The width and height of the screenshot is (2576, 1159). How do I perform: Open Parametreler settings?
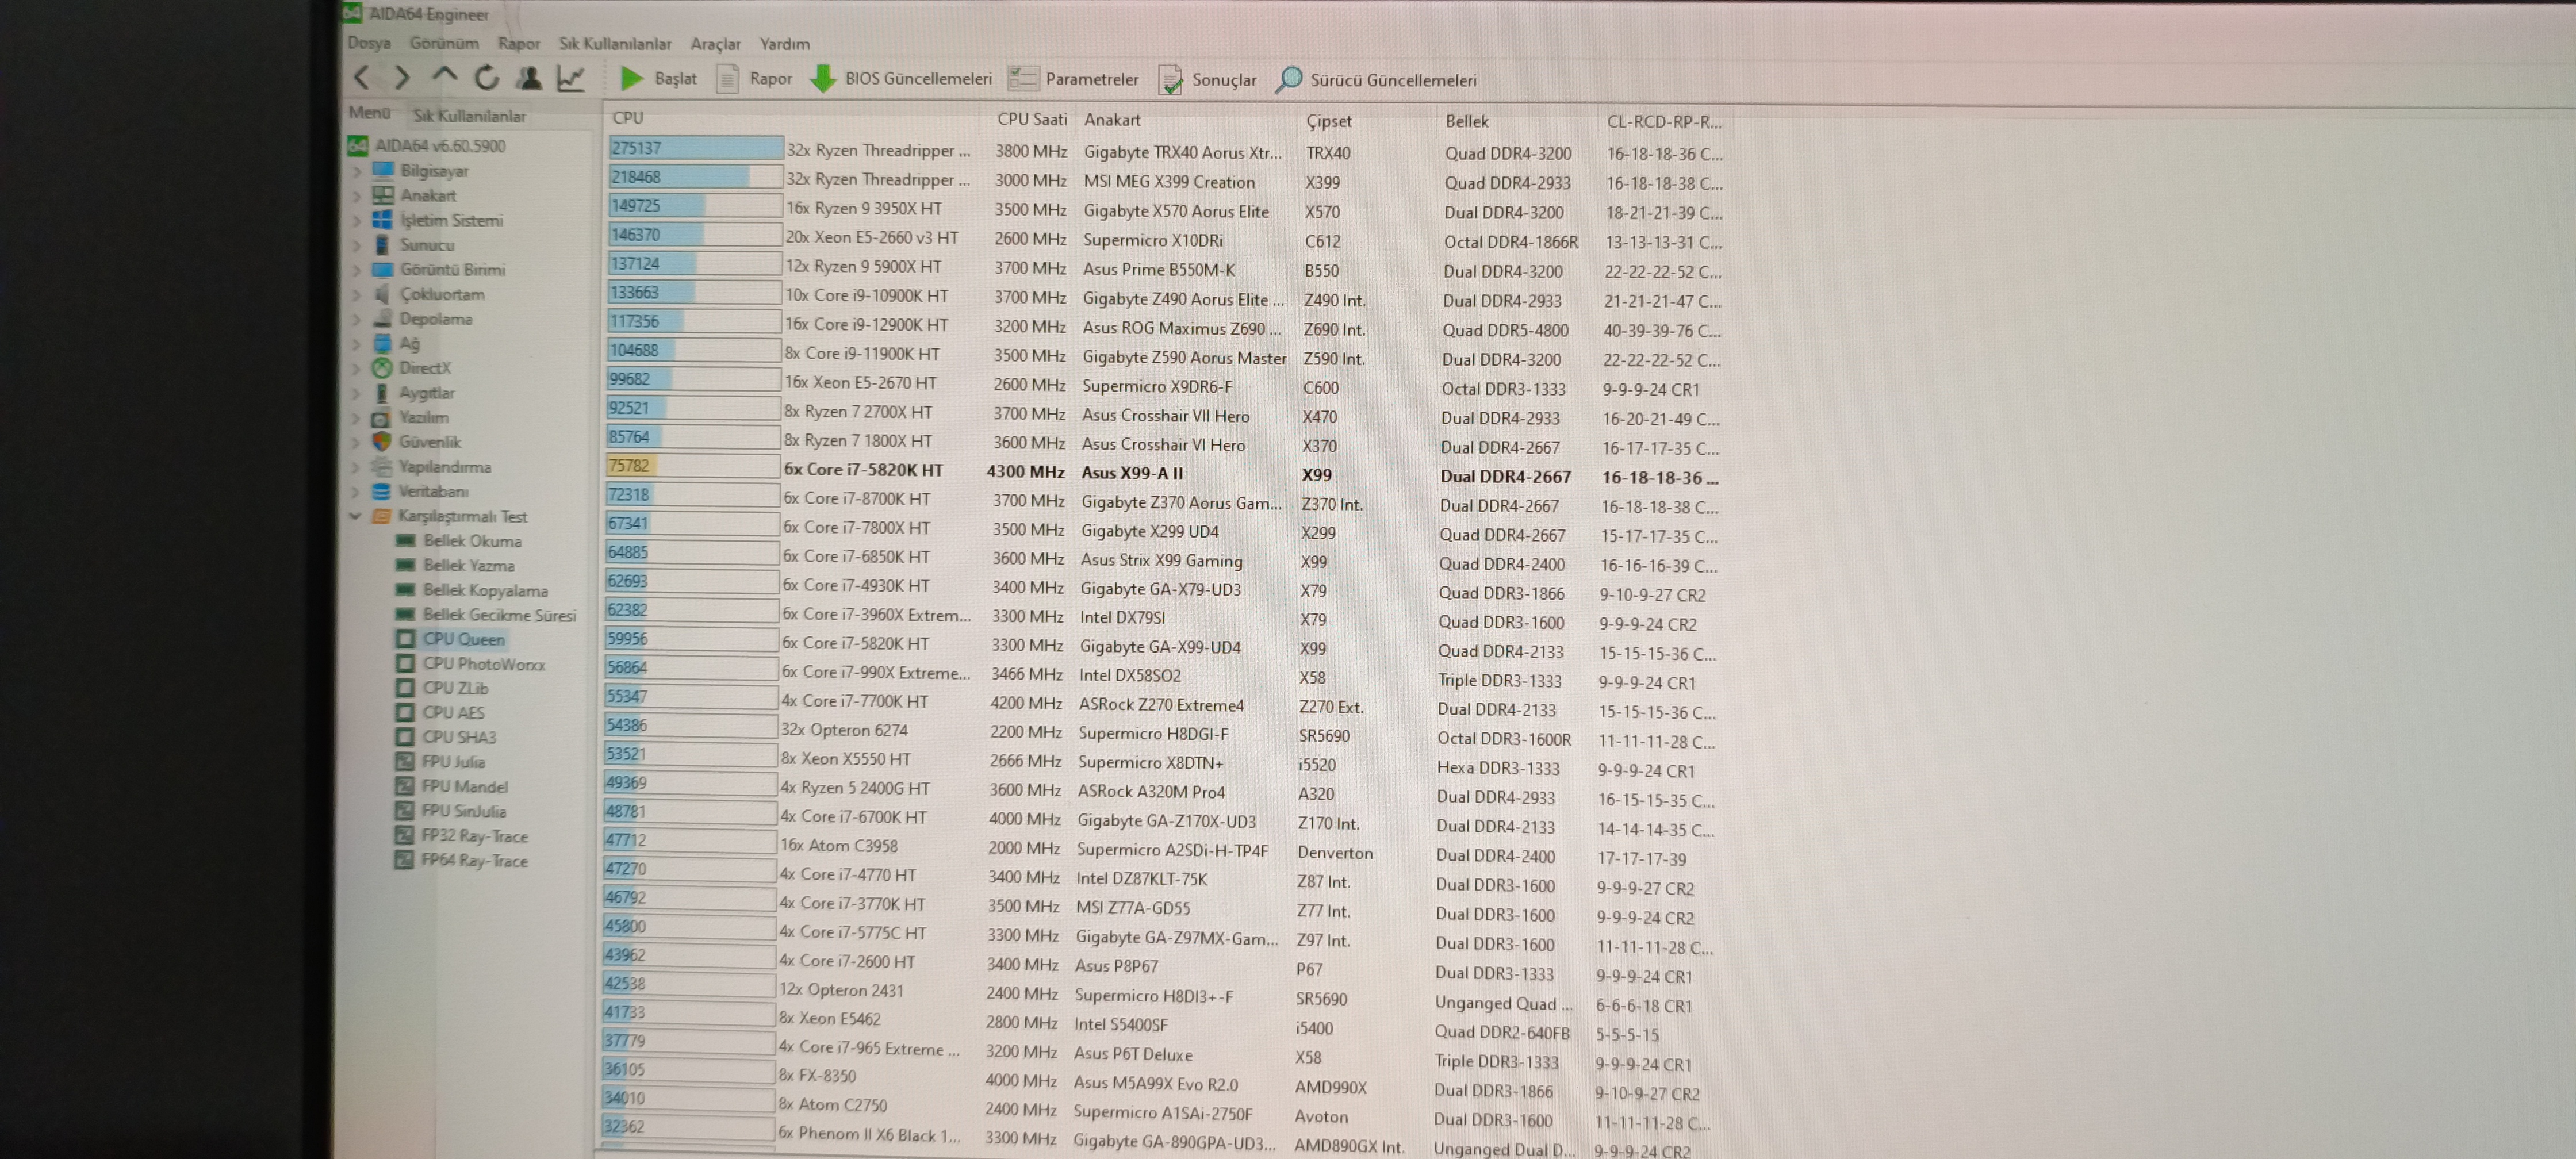[x=1073, y=79]
